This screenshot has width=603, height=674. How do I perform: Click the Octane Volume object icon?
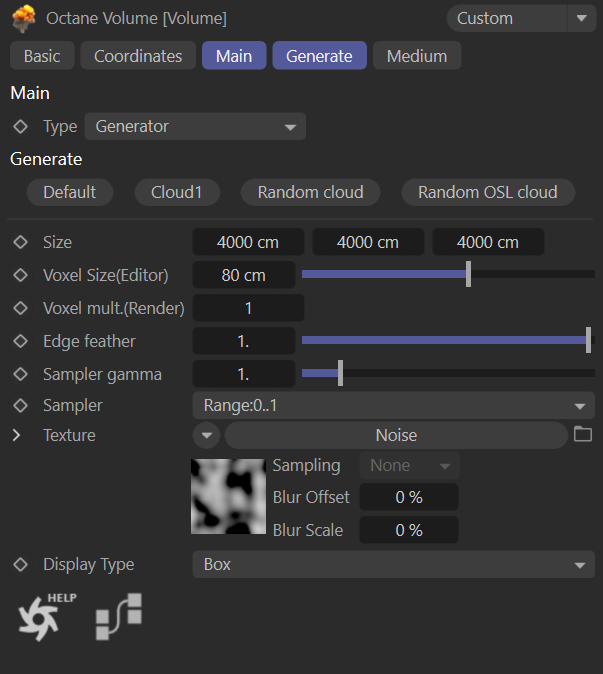click(x=23, y=18)
